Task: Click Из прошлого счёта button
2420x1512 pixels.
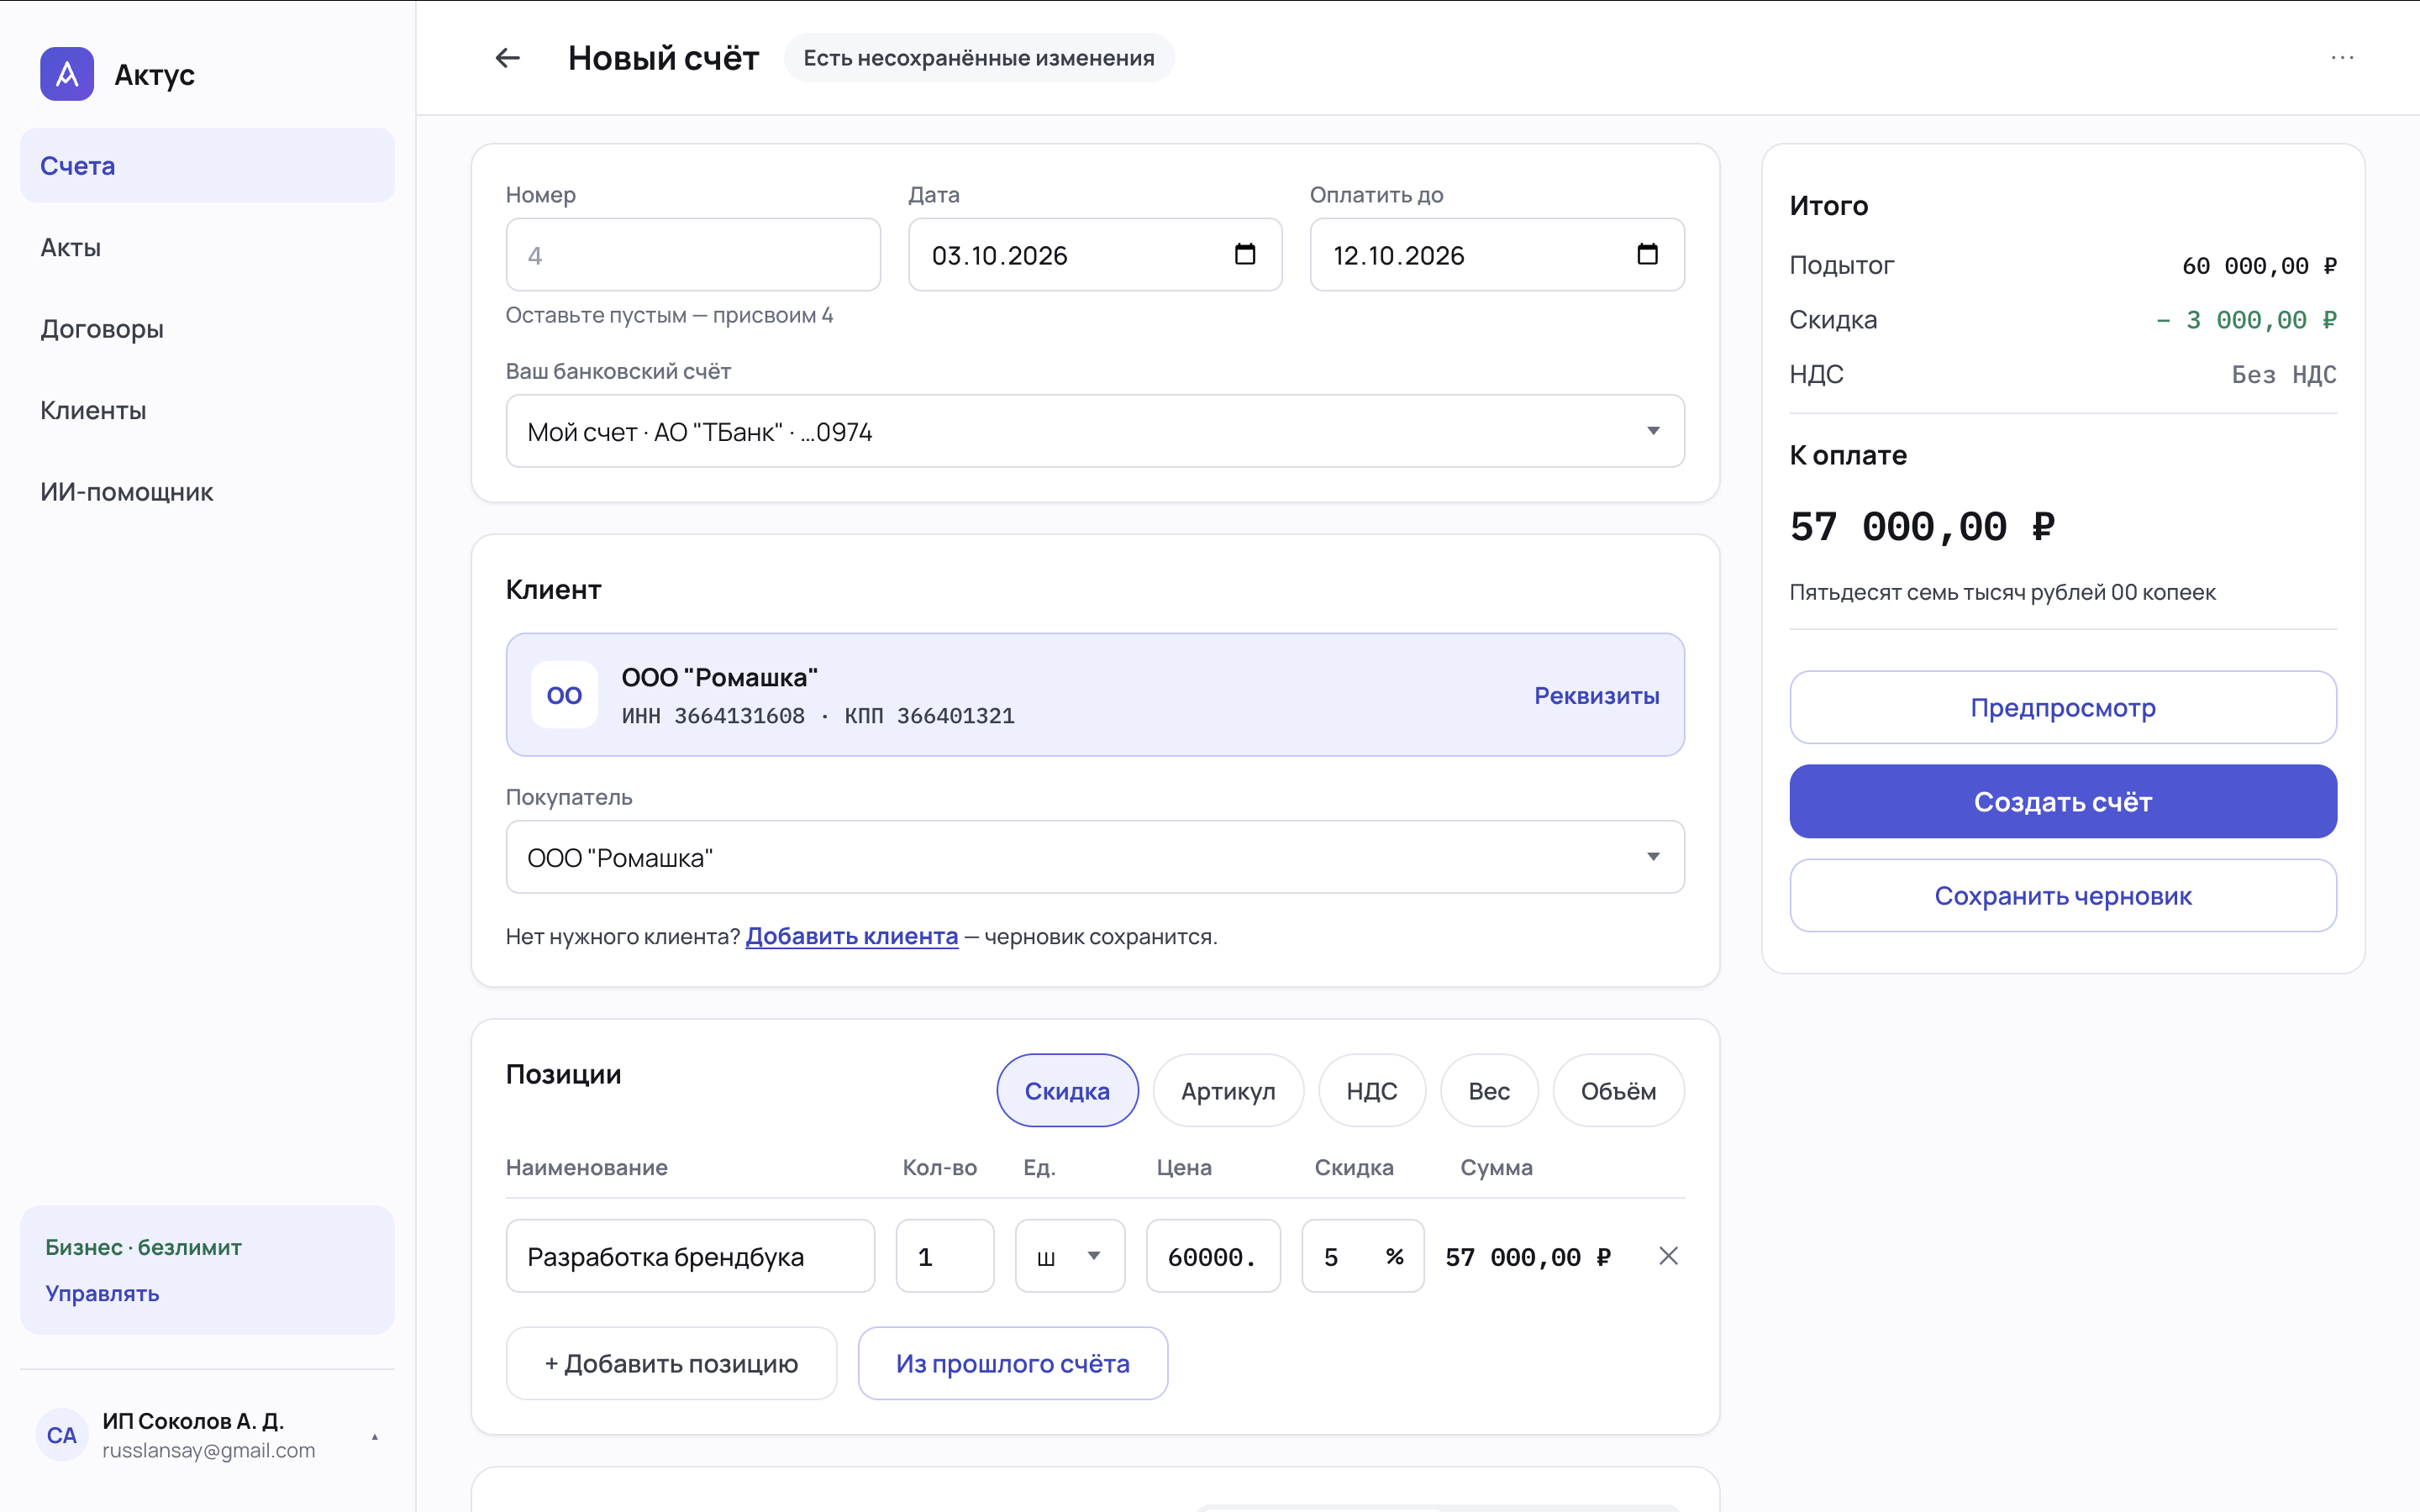Action: click(1013, 1363)
